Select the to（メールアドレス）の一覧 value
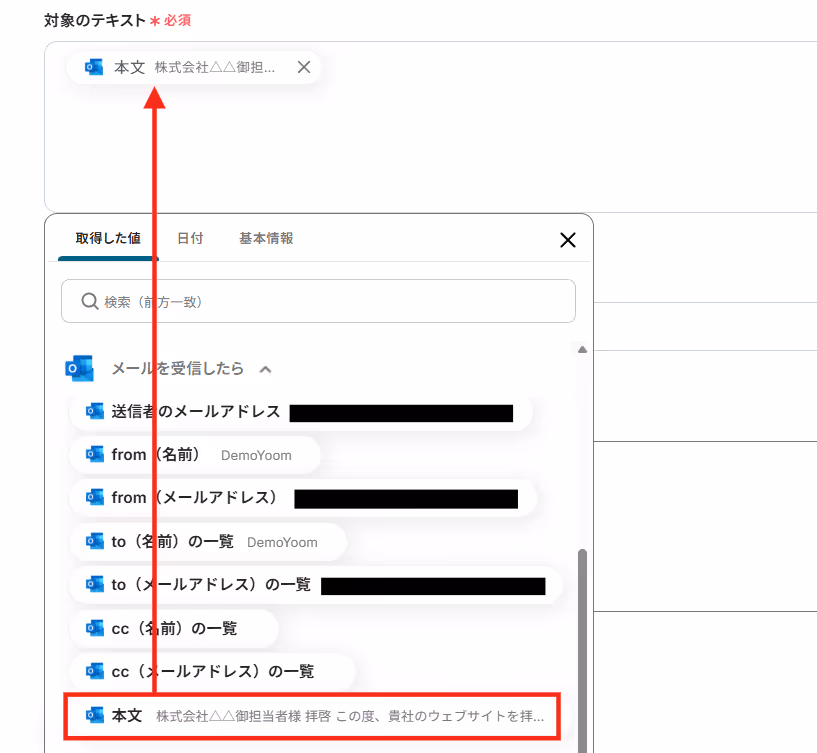 [x=316, y=585]
